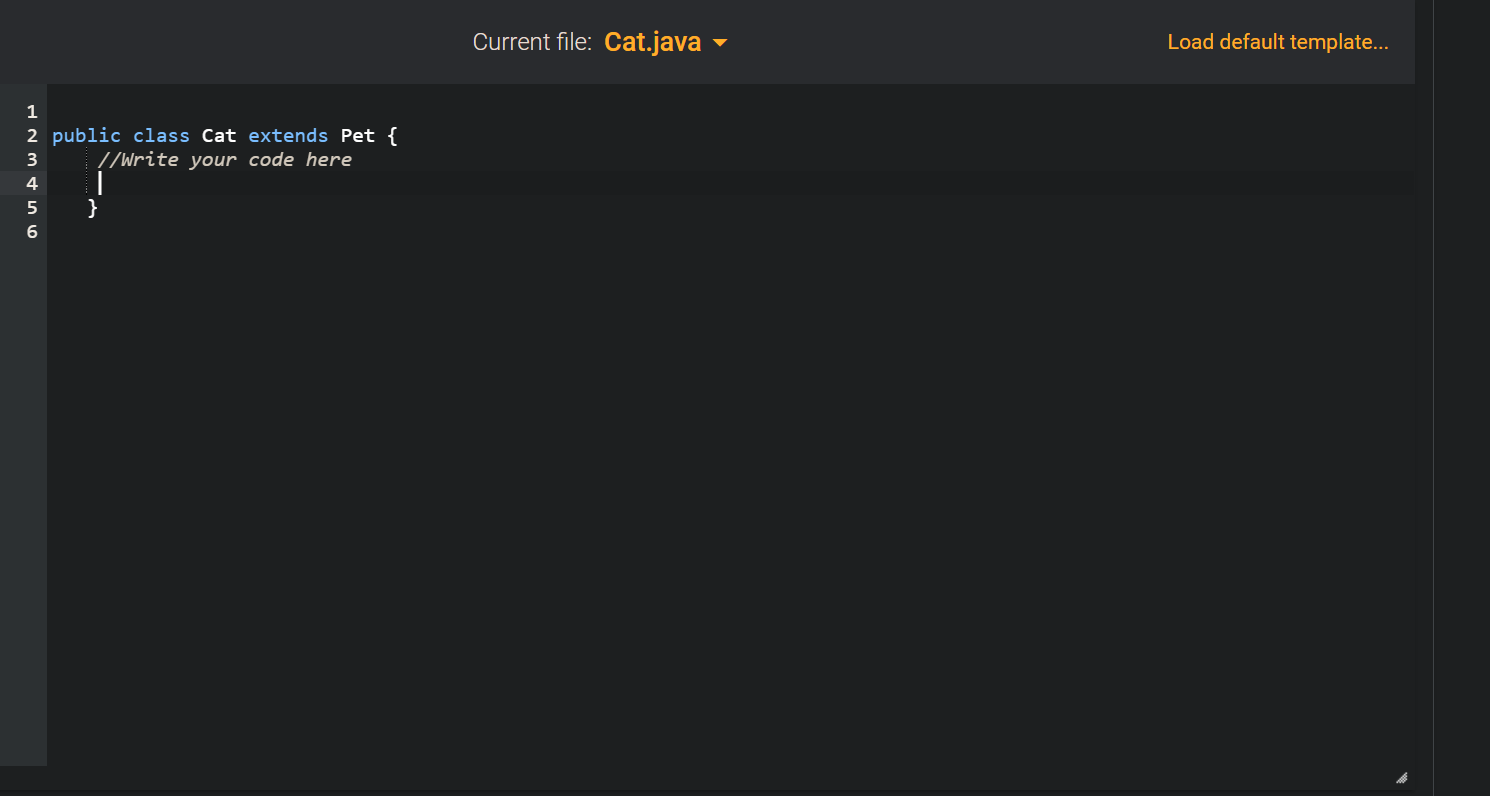Click the class name Cat in code
Image resolution: width=1490 pixels, height=796 pixels.
coord(219,135)
